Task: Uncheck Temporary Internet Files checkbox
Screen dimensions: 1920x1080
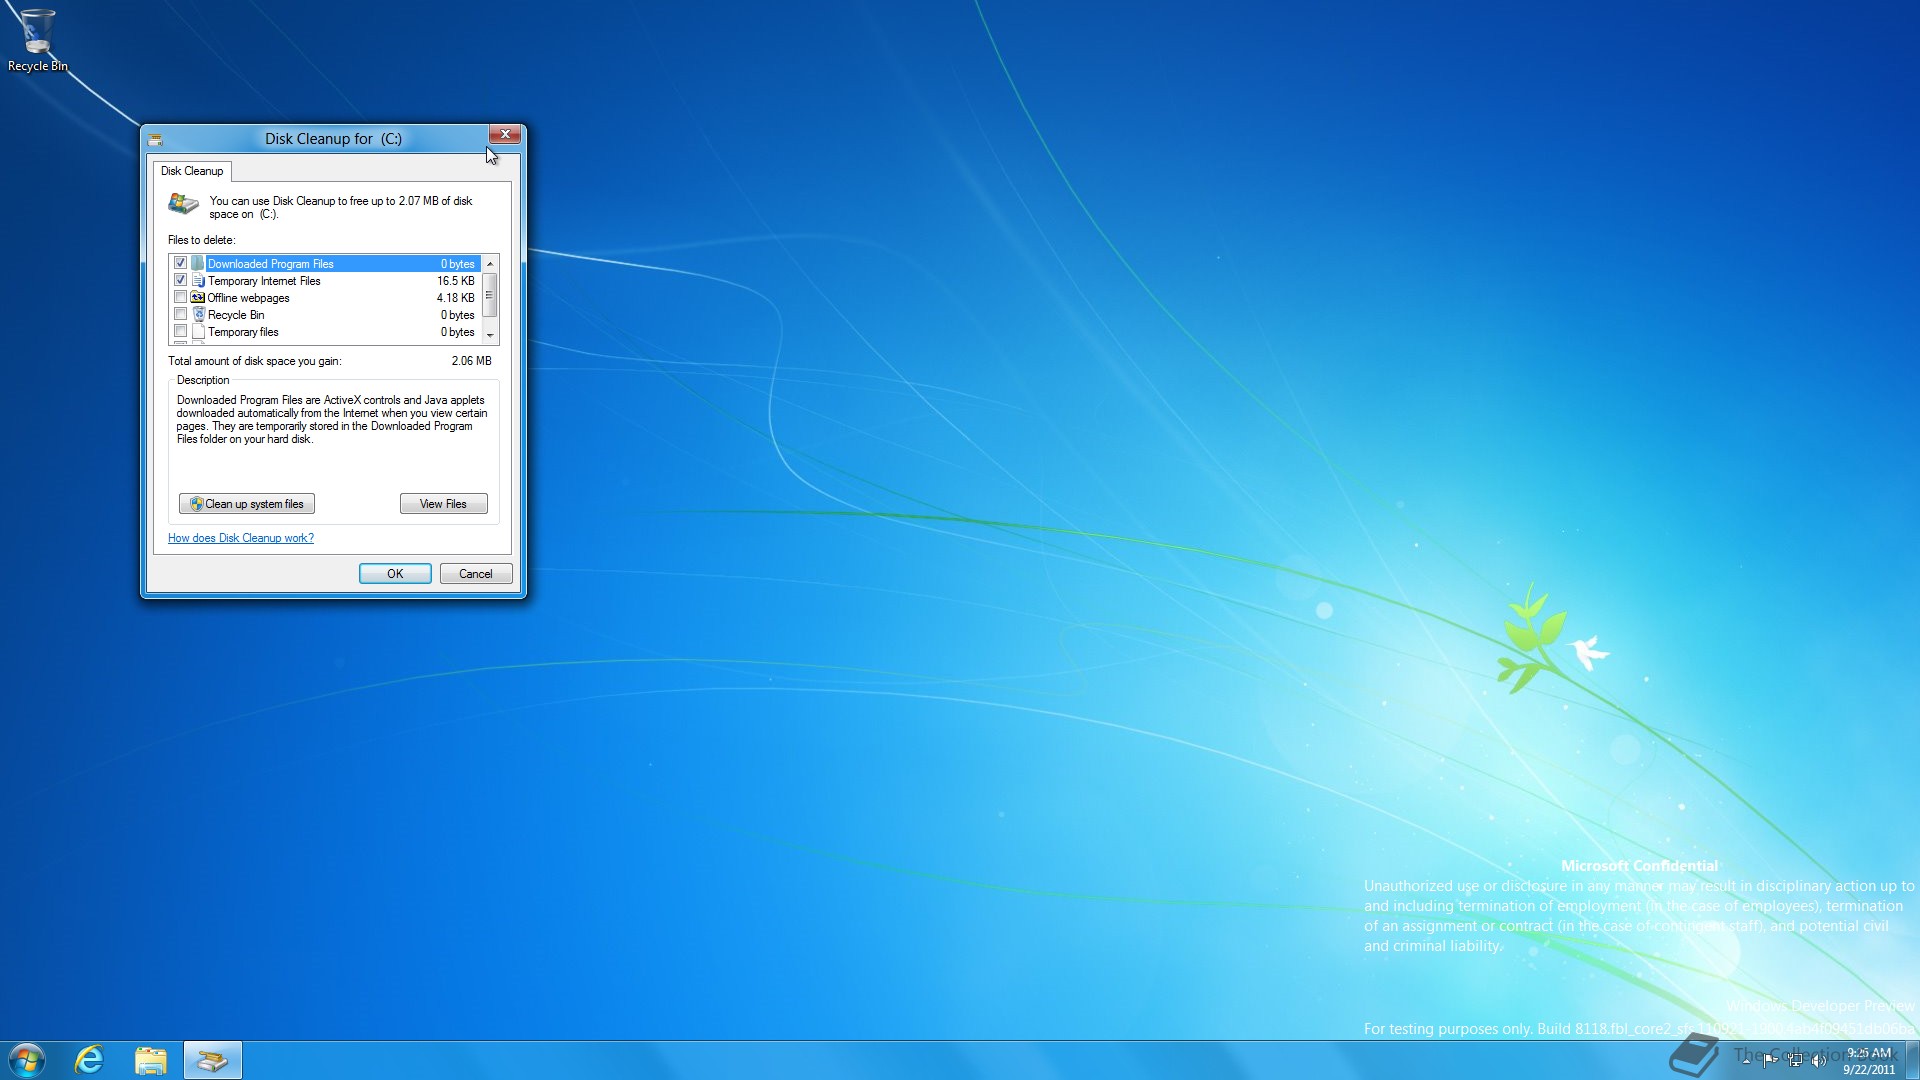Action: pos(181,281)
